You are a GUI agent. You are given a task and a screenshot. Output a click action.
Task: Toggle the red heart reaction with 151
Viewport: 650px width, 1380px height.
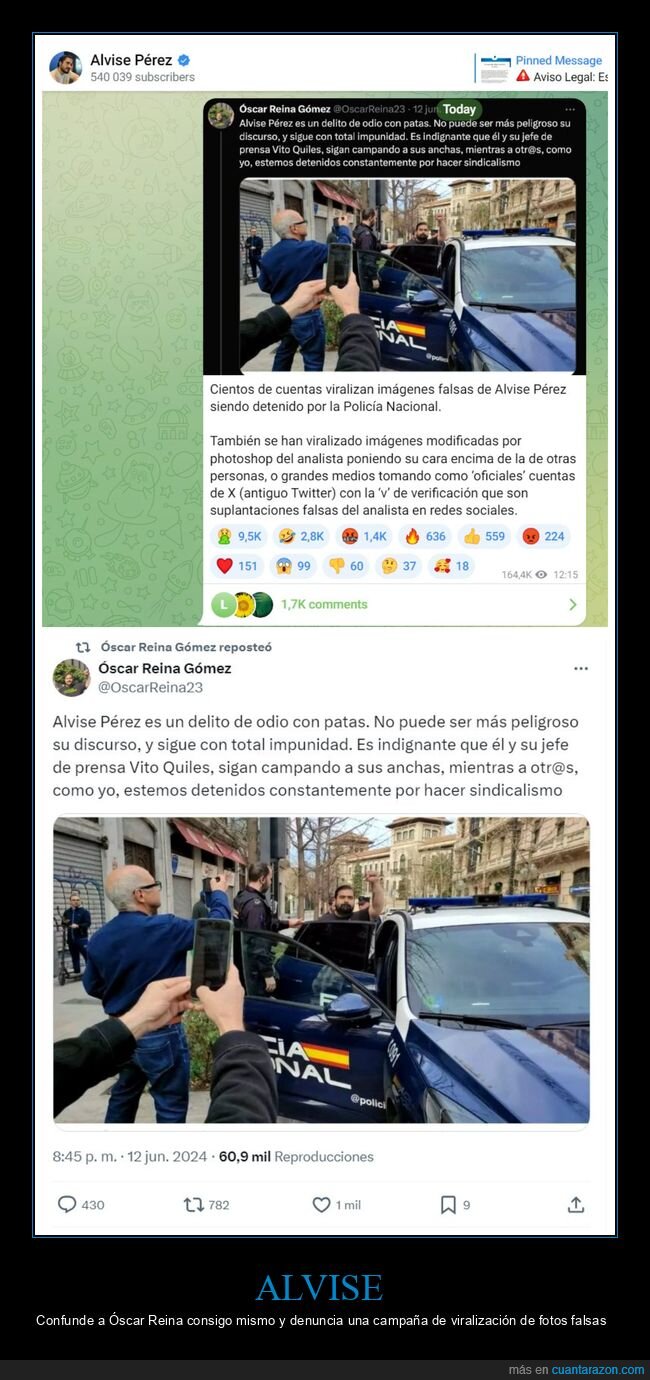pyautogui.click(x=237, y=566)
